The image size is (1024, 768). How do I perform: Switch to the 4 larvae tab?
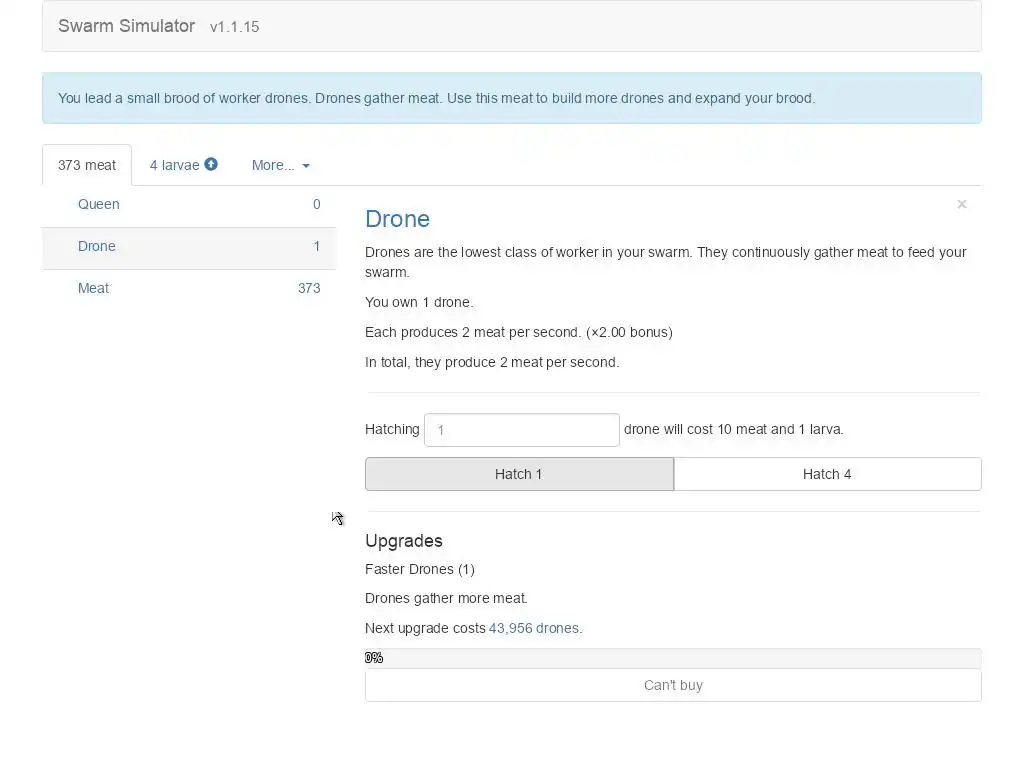point(175,165)
